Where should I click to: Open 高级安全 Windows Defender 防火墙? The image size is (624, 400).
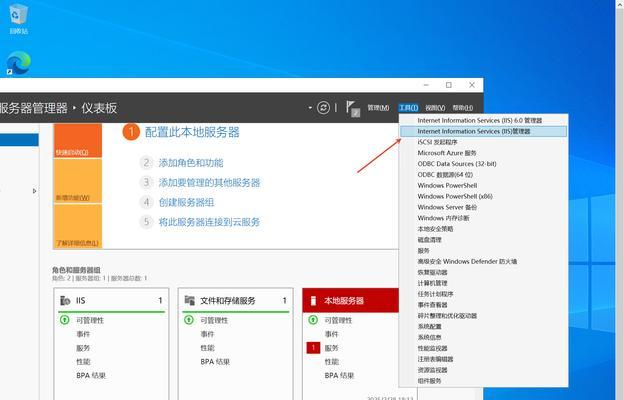click(484, 261)
